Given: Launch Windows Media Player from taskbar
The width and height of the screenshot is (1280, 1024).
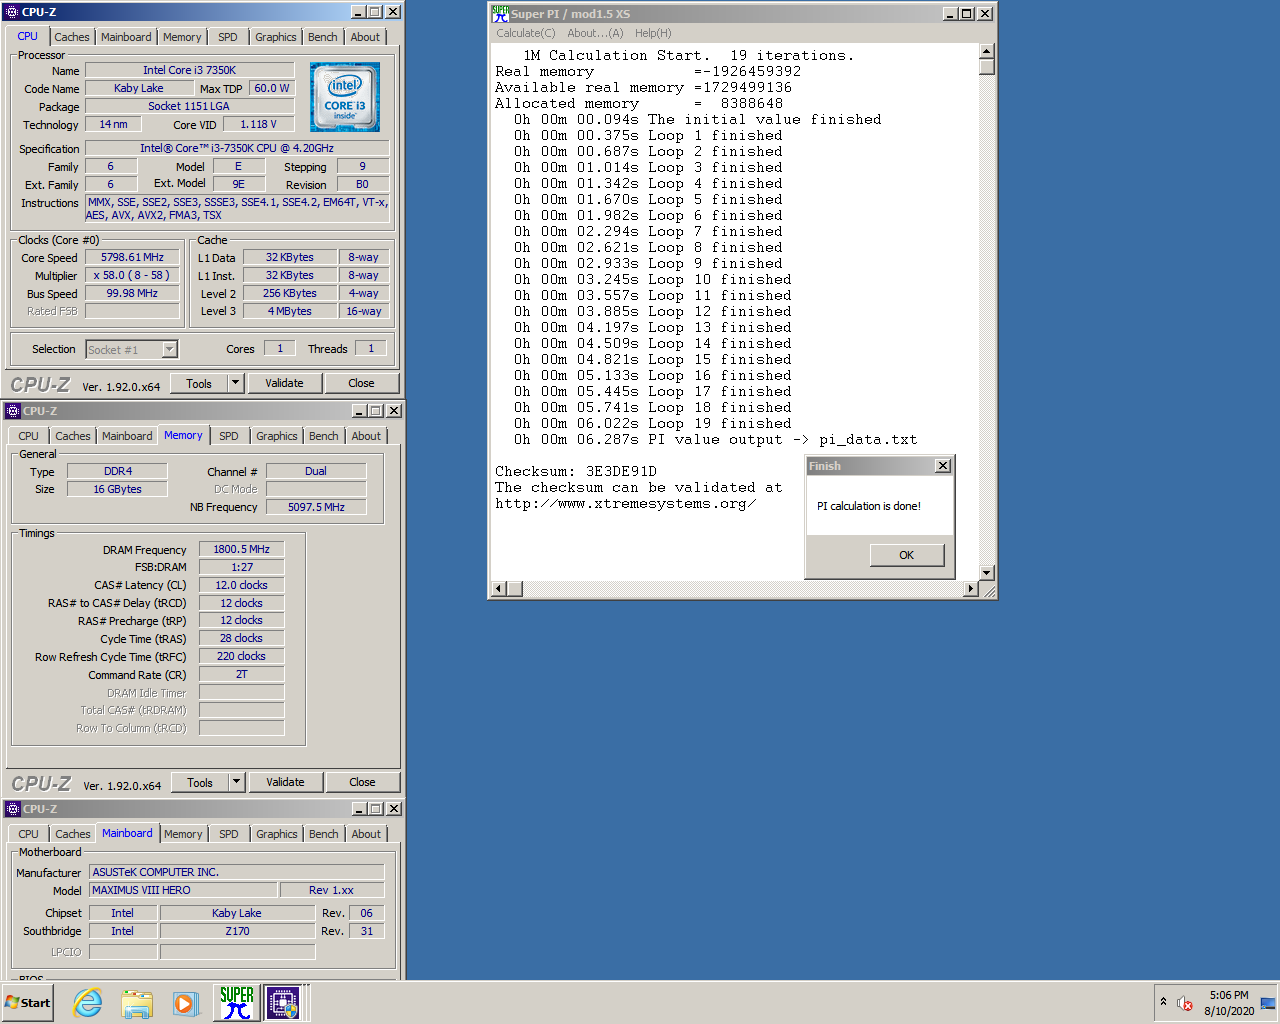Looking at the screenshot, I should pyautogui.click(x=186, y=1003).
